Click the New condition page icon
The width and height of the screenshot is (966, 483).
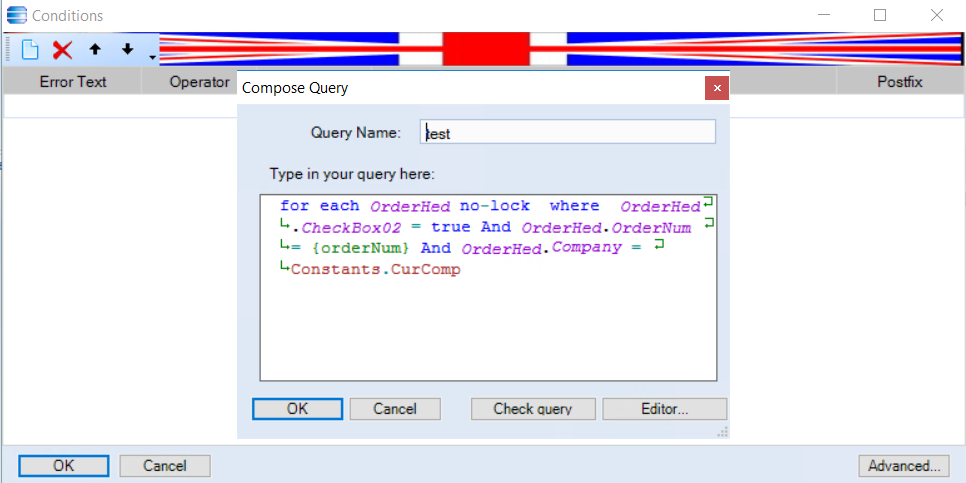(x=30, y=49)
